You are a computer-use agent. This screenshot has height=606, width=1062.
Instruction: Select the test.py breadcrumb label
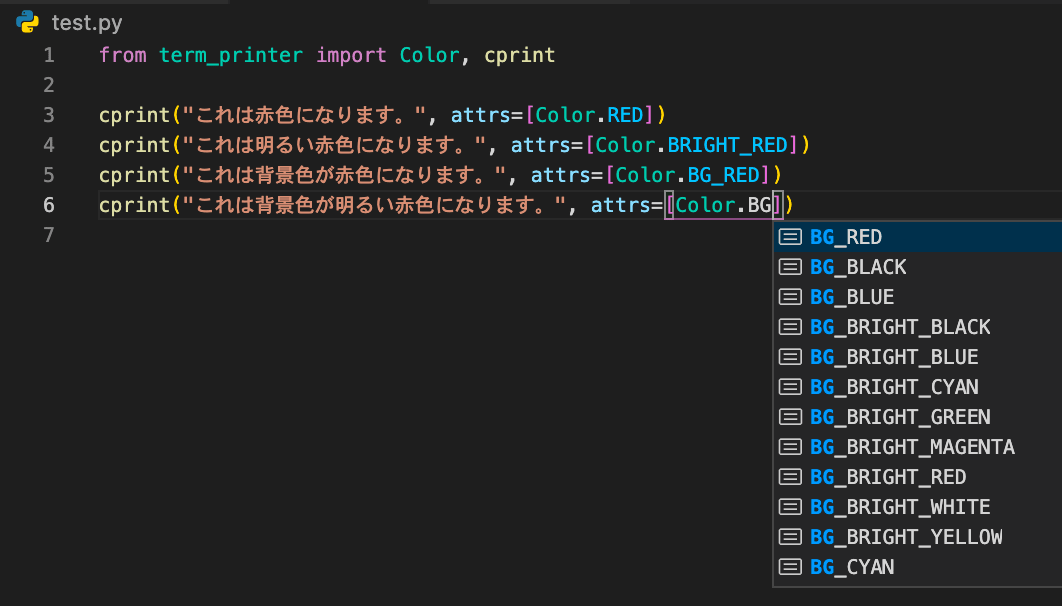pyautogui.click(x=87, y=22)
